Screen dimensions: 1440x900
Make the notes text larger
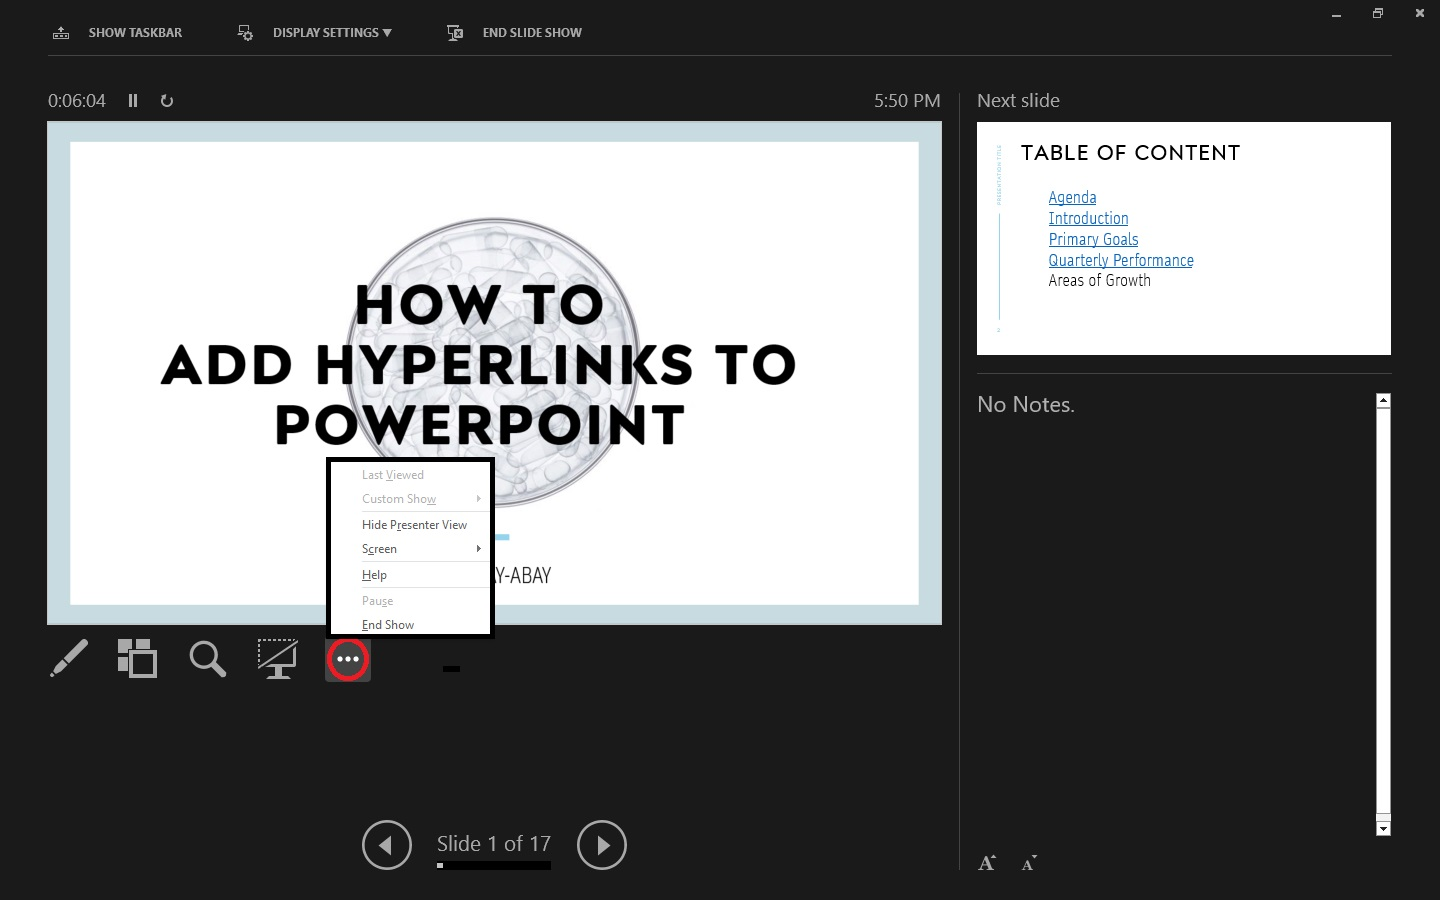click(987, 863)
